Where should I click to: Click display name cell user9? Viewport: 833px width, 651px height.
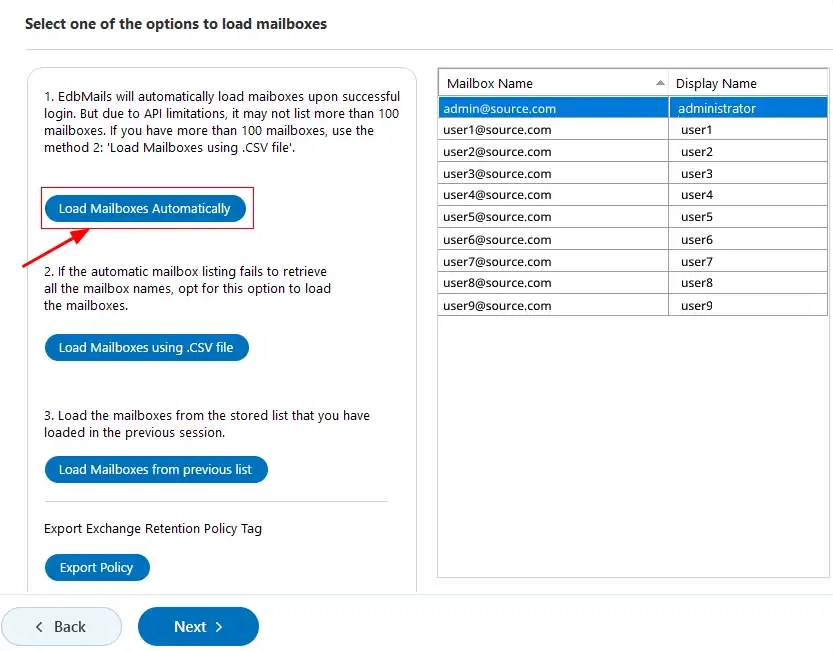[748, 305]
